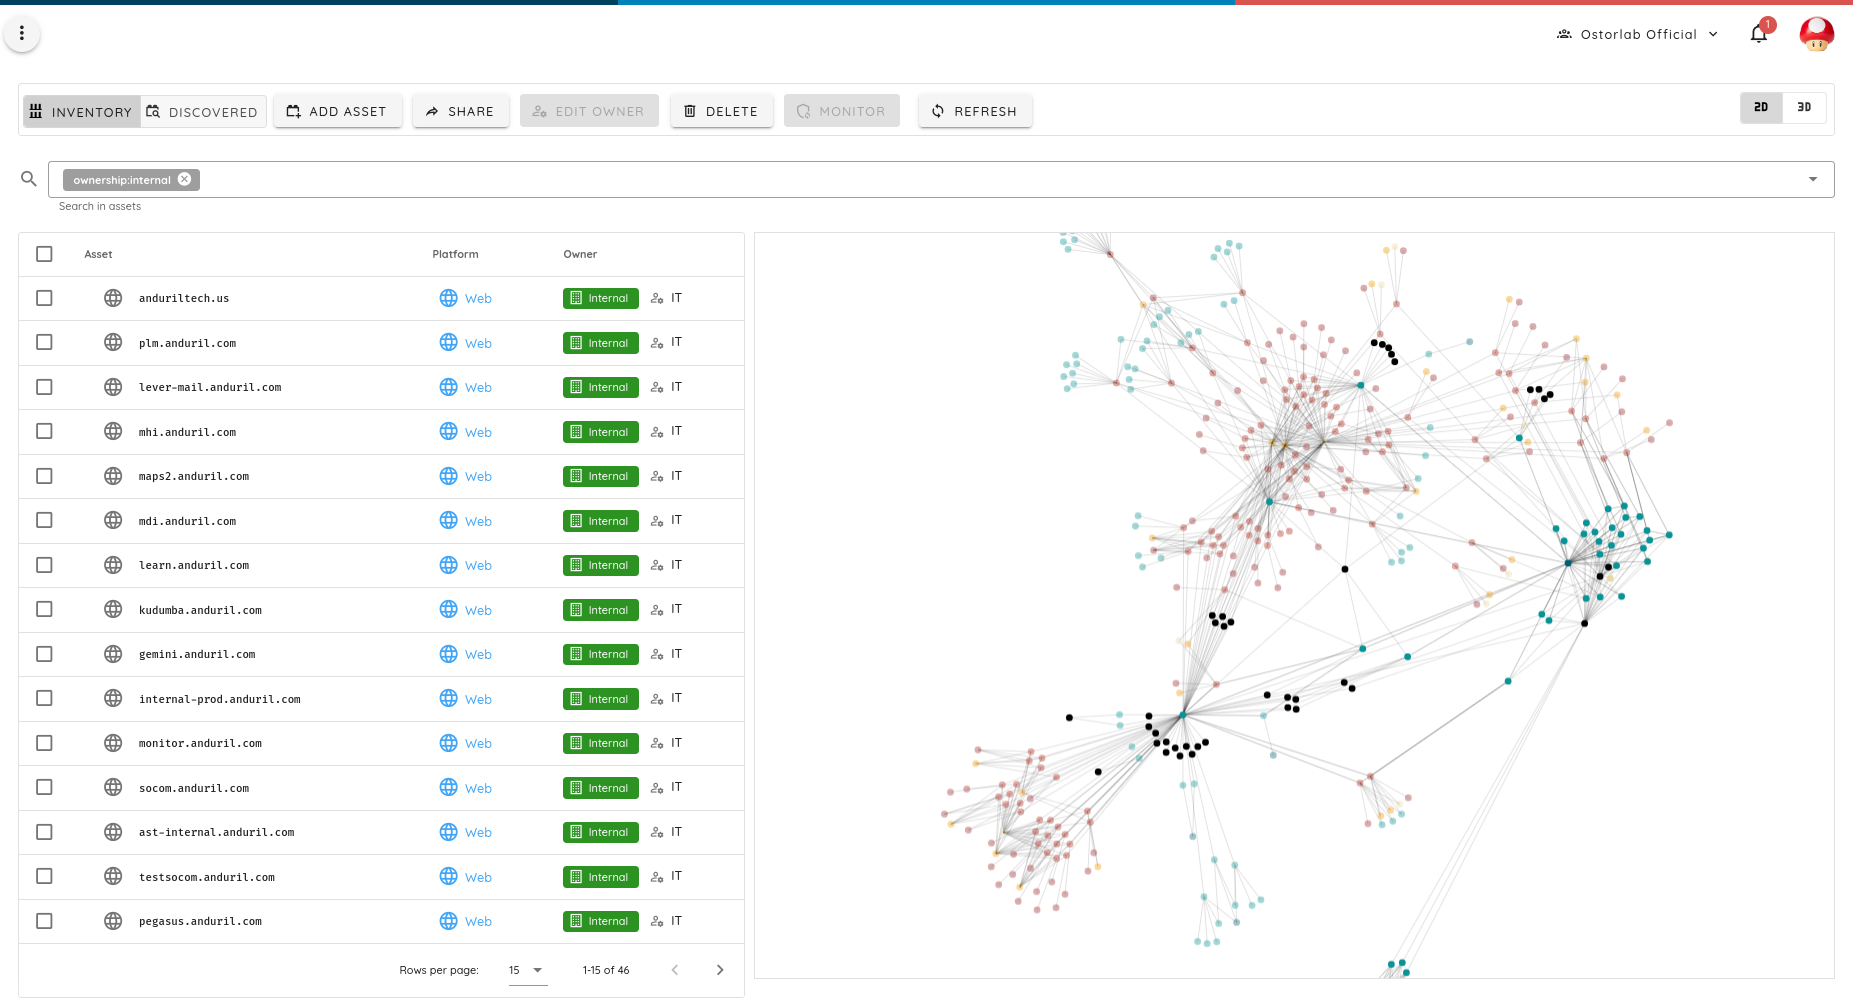Check the mhi.anduril.com row checkbox
The height and width of the screenshot is (1007, 1853).
[44, 431]
